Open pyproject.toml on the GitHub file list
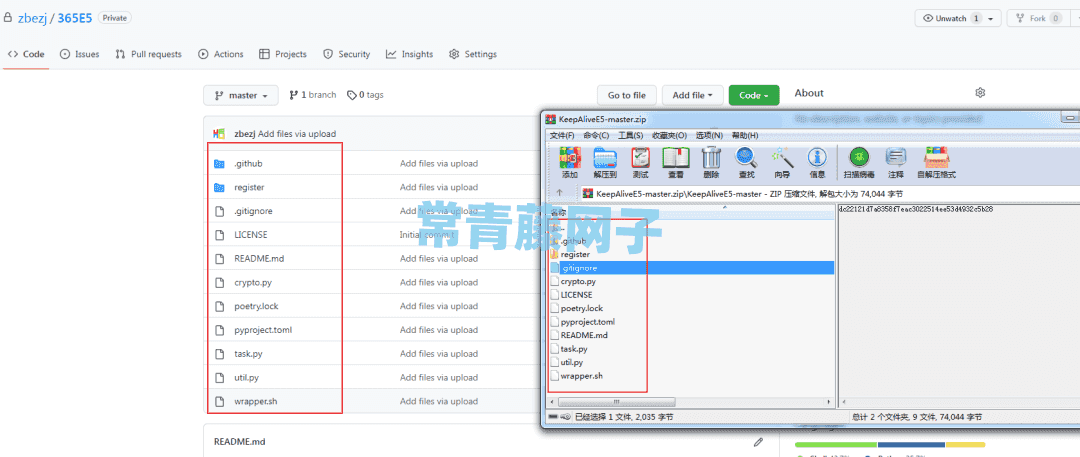This screenshot has width=1080, height=457. pyautogui.click(x=263, y=330)
